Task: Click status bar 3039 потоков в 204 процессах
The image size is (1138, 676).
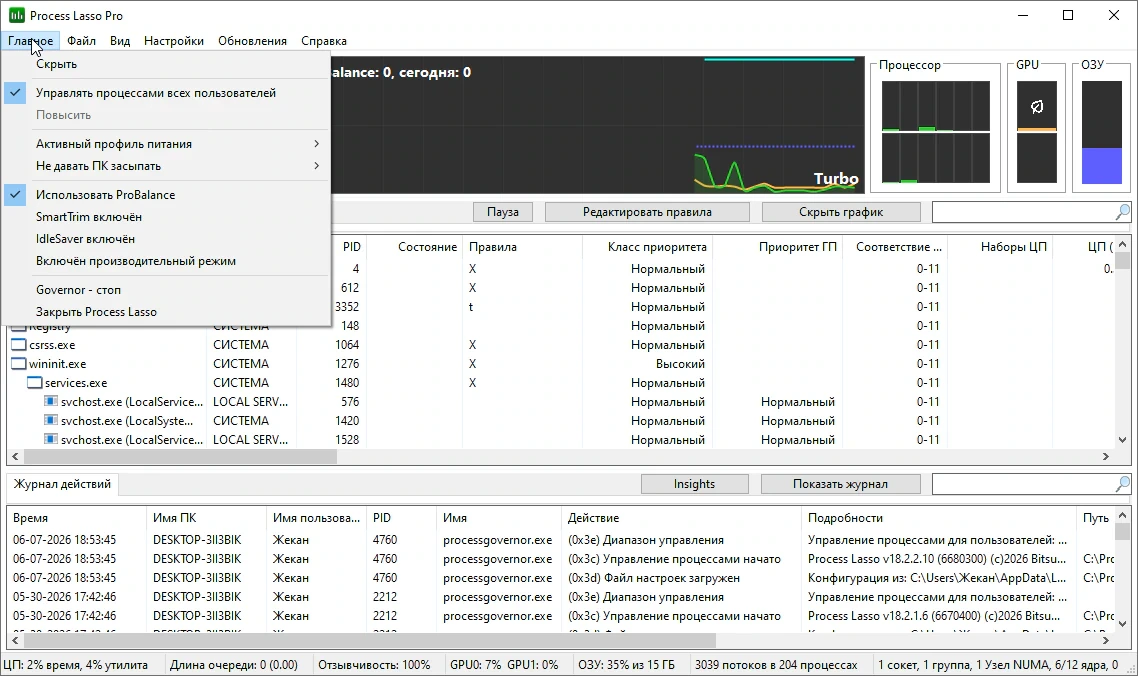Action: 776,664
